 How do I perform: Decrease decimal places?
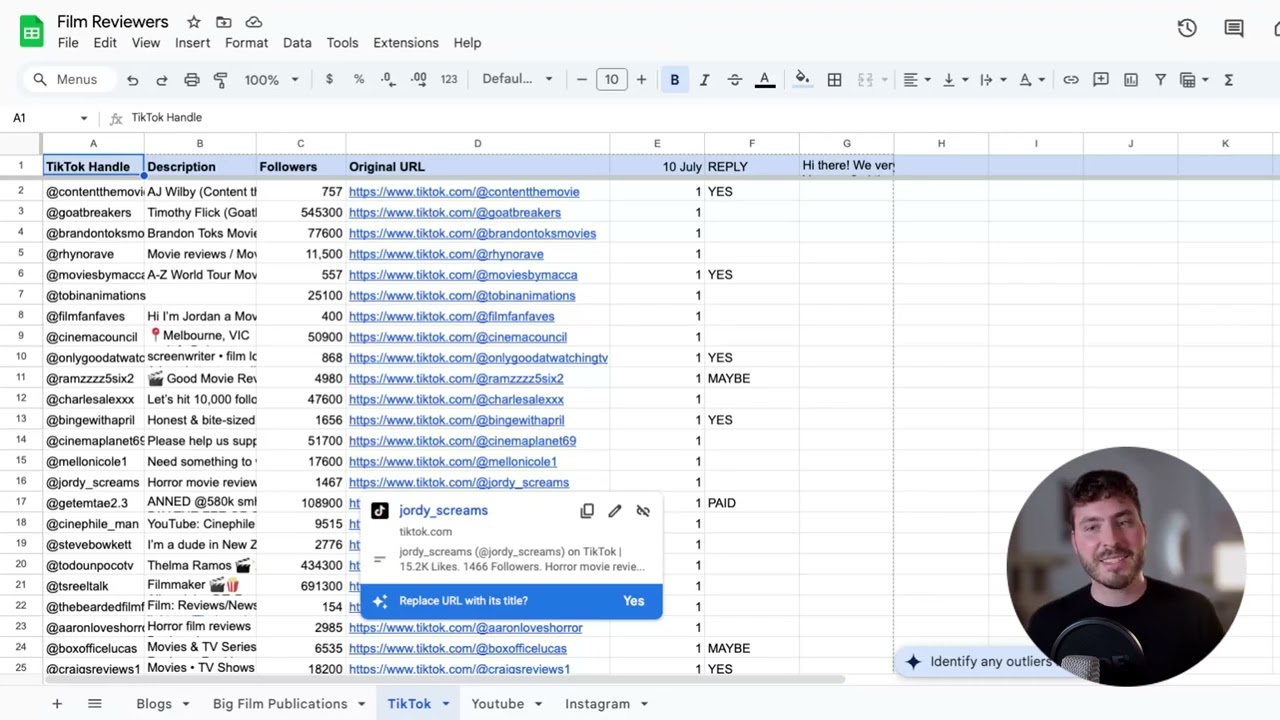[x=388, y=79]
